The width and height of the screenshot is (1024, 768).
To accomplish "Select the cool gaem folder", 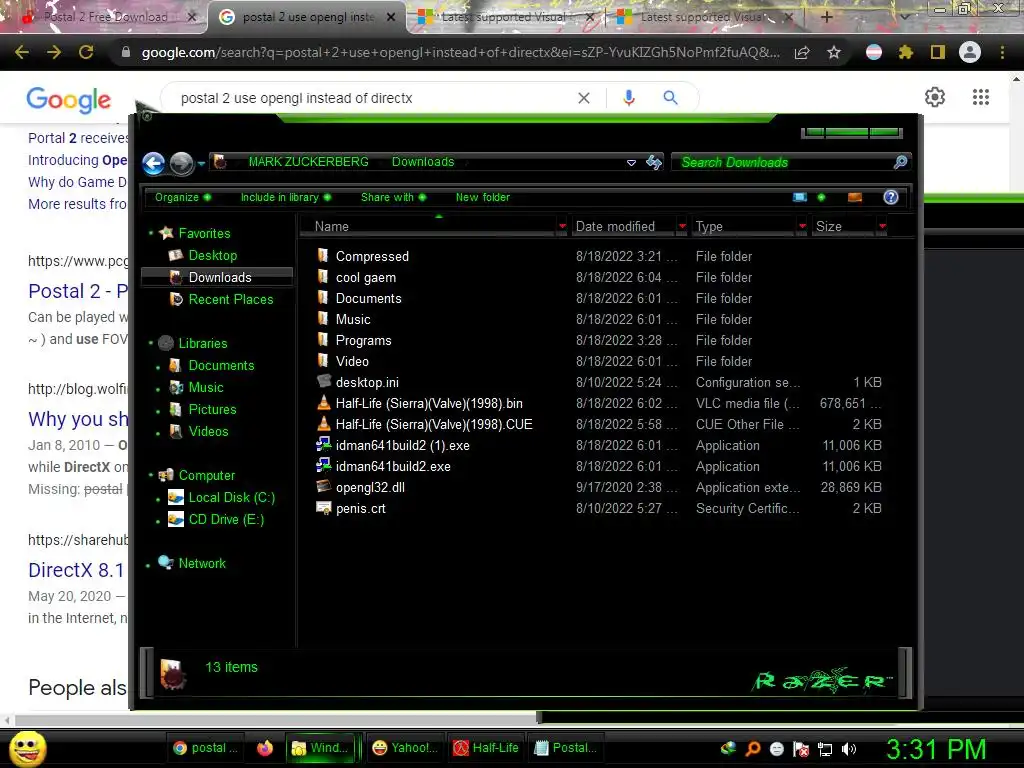I will (366, 278).
